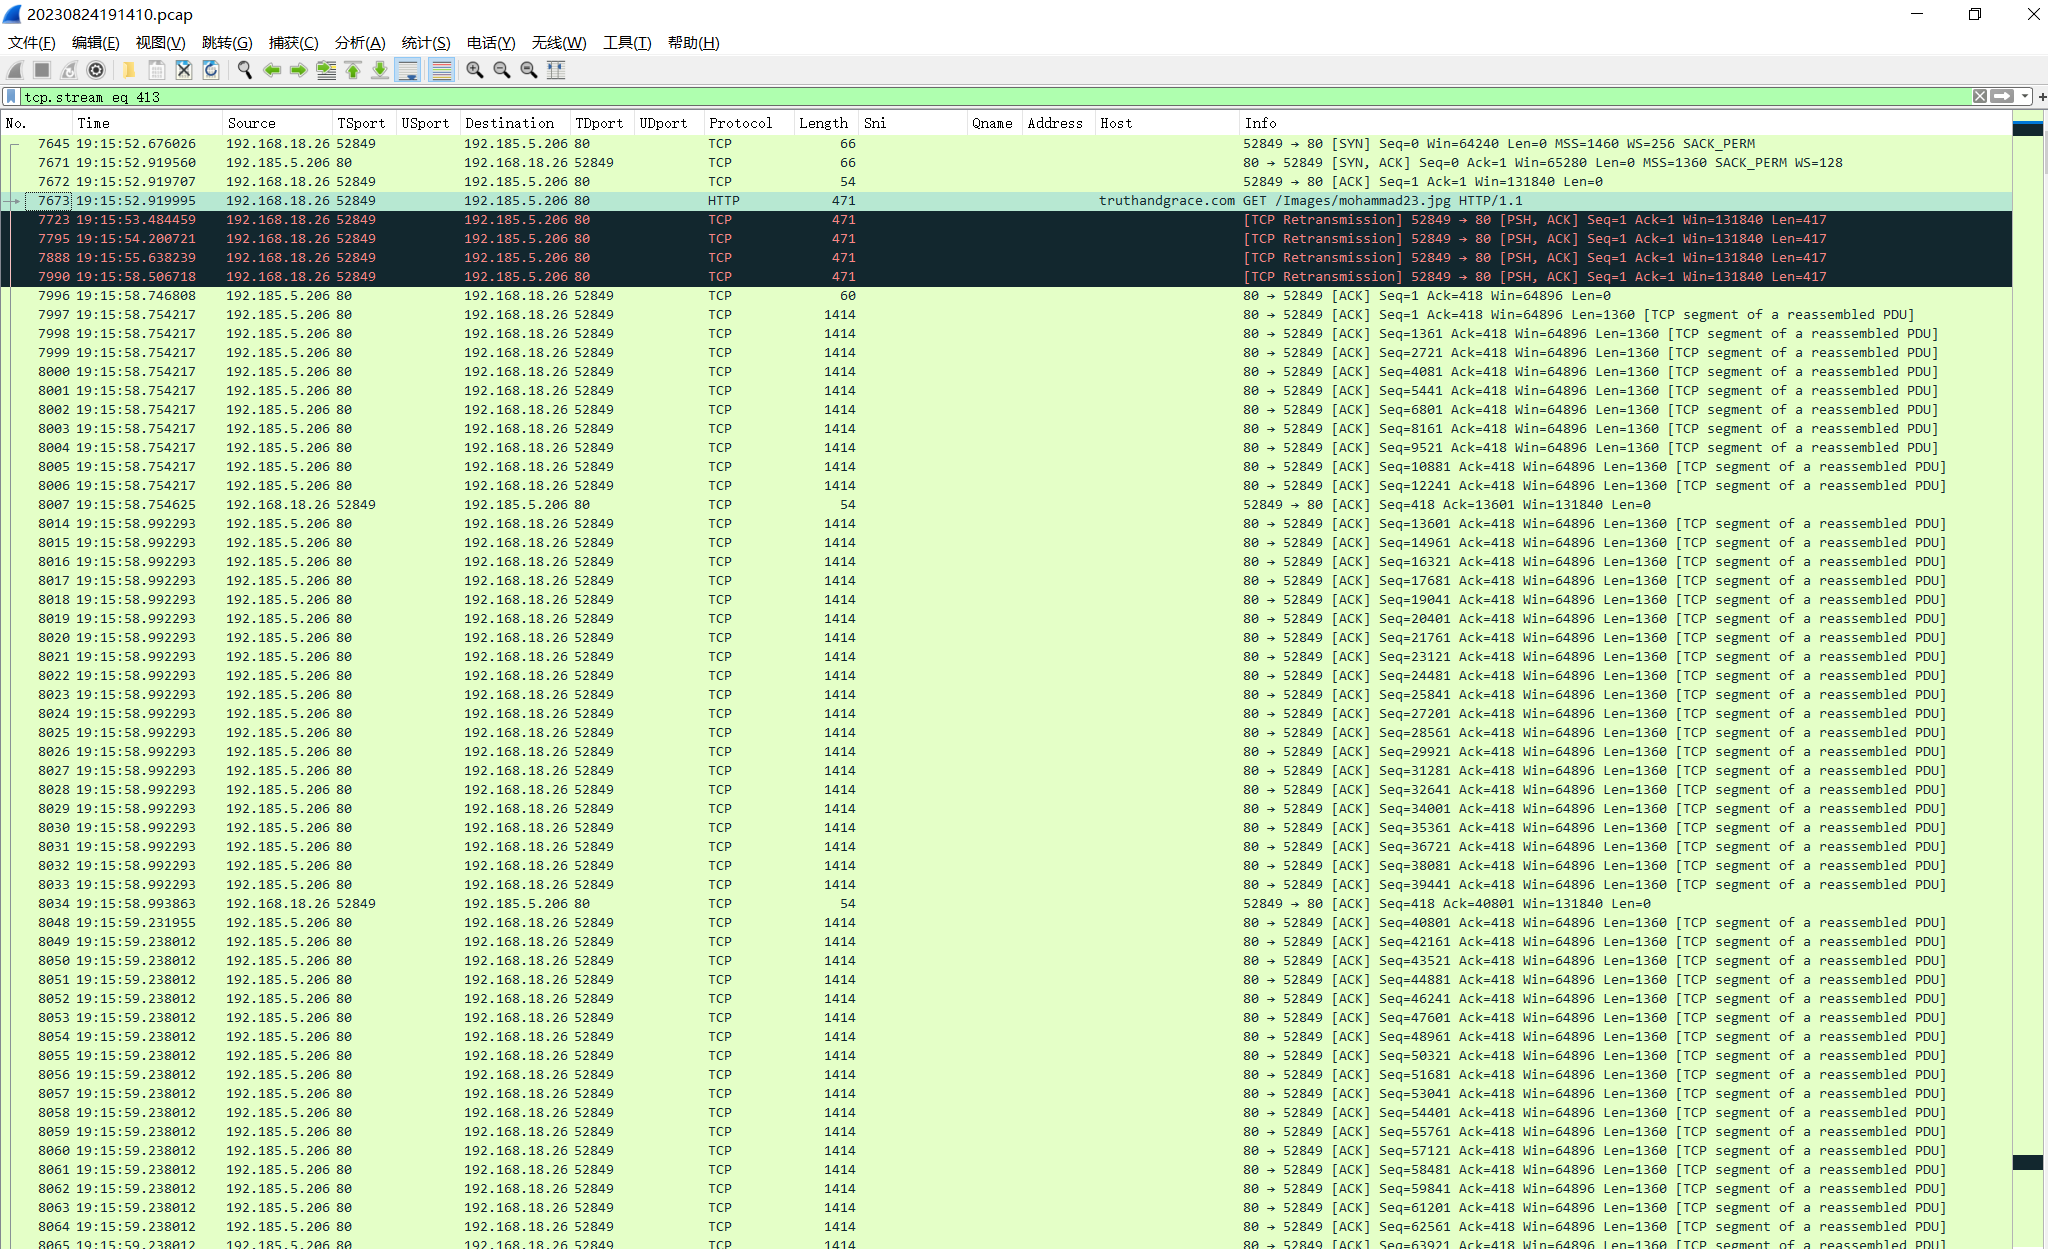
Task: Open the 分析(A) Analyze menu
Action: pos(359,43)
